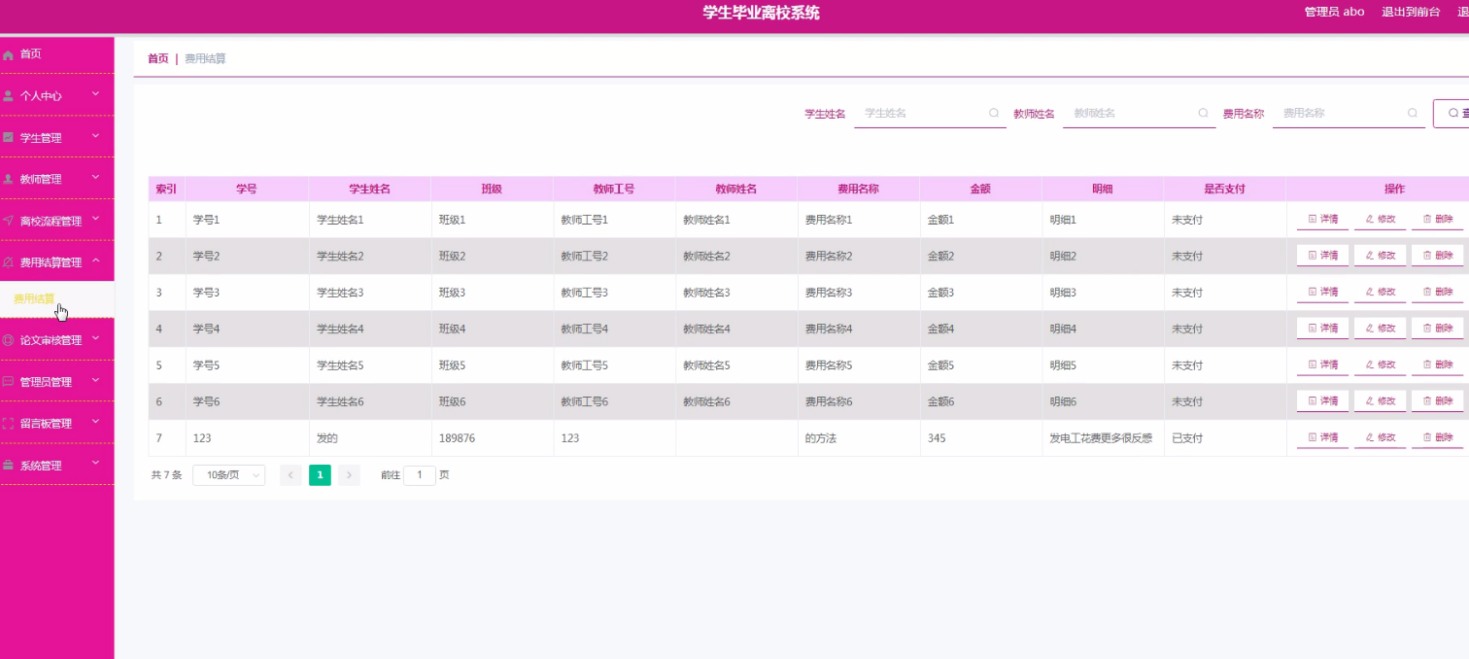Screen dimensions: 1469x659
Task: Click the 前往 page number input field
Action: coord(419,476)
